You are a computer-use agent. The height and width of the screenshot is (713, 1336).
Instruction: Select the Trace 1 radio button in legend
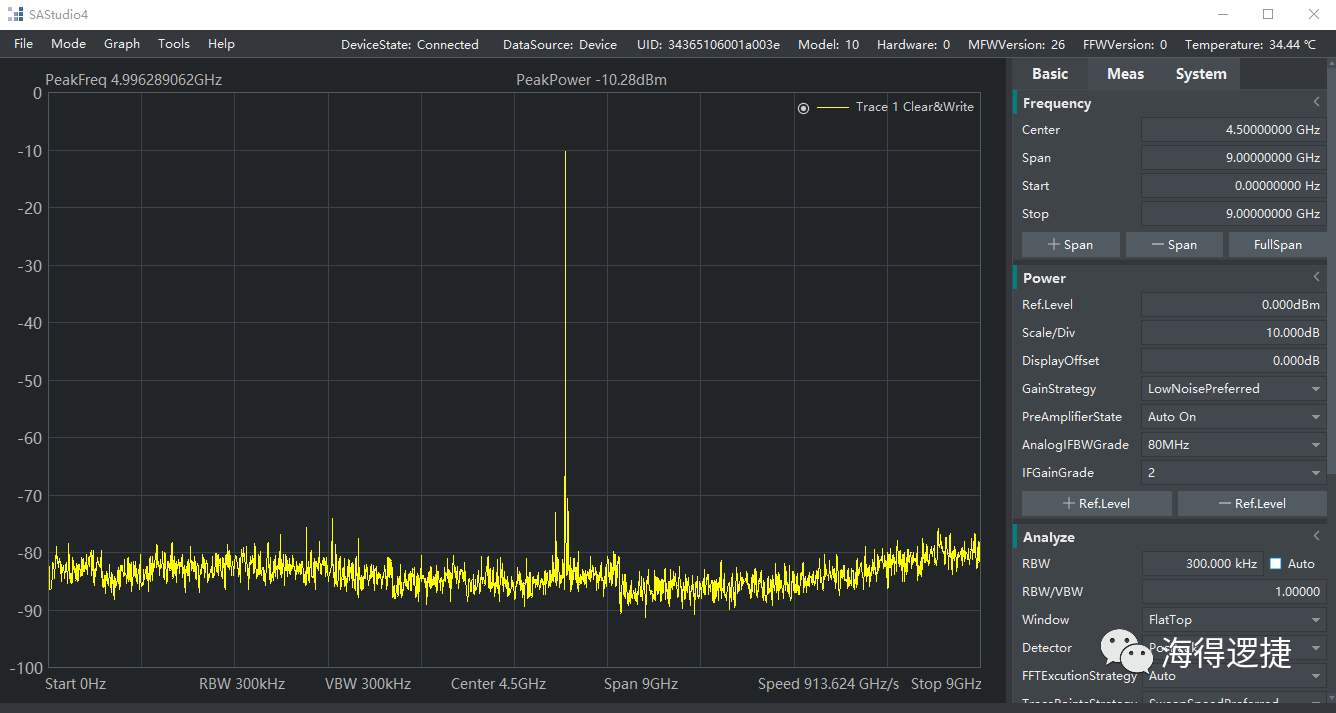coord(804,108)
